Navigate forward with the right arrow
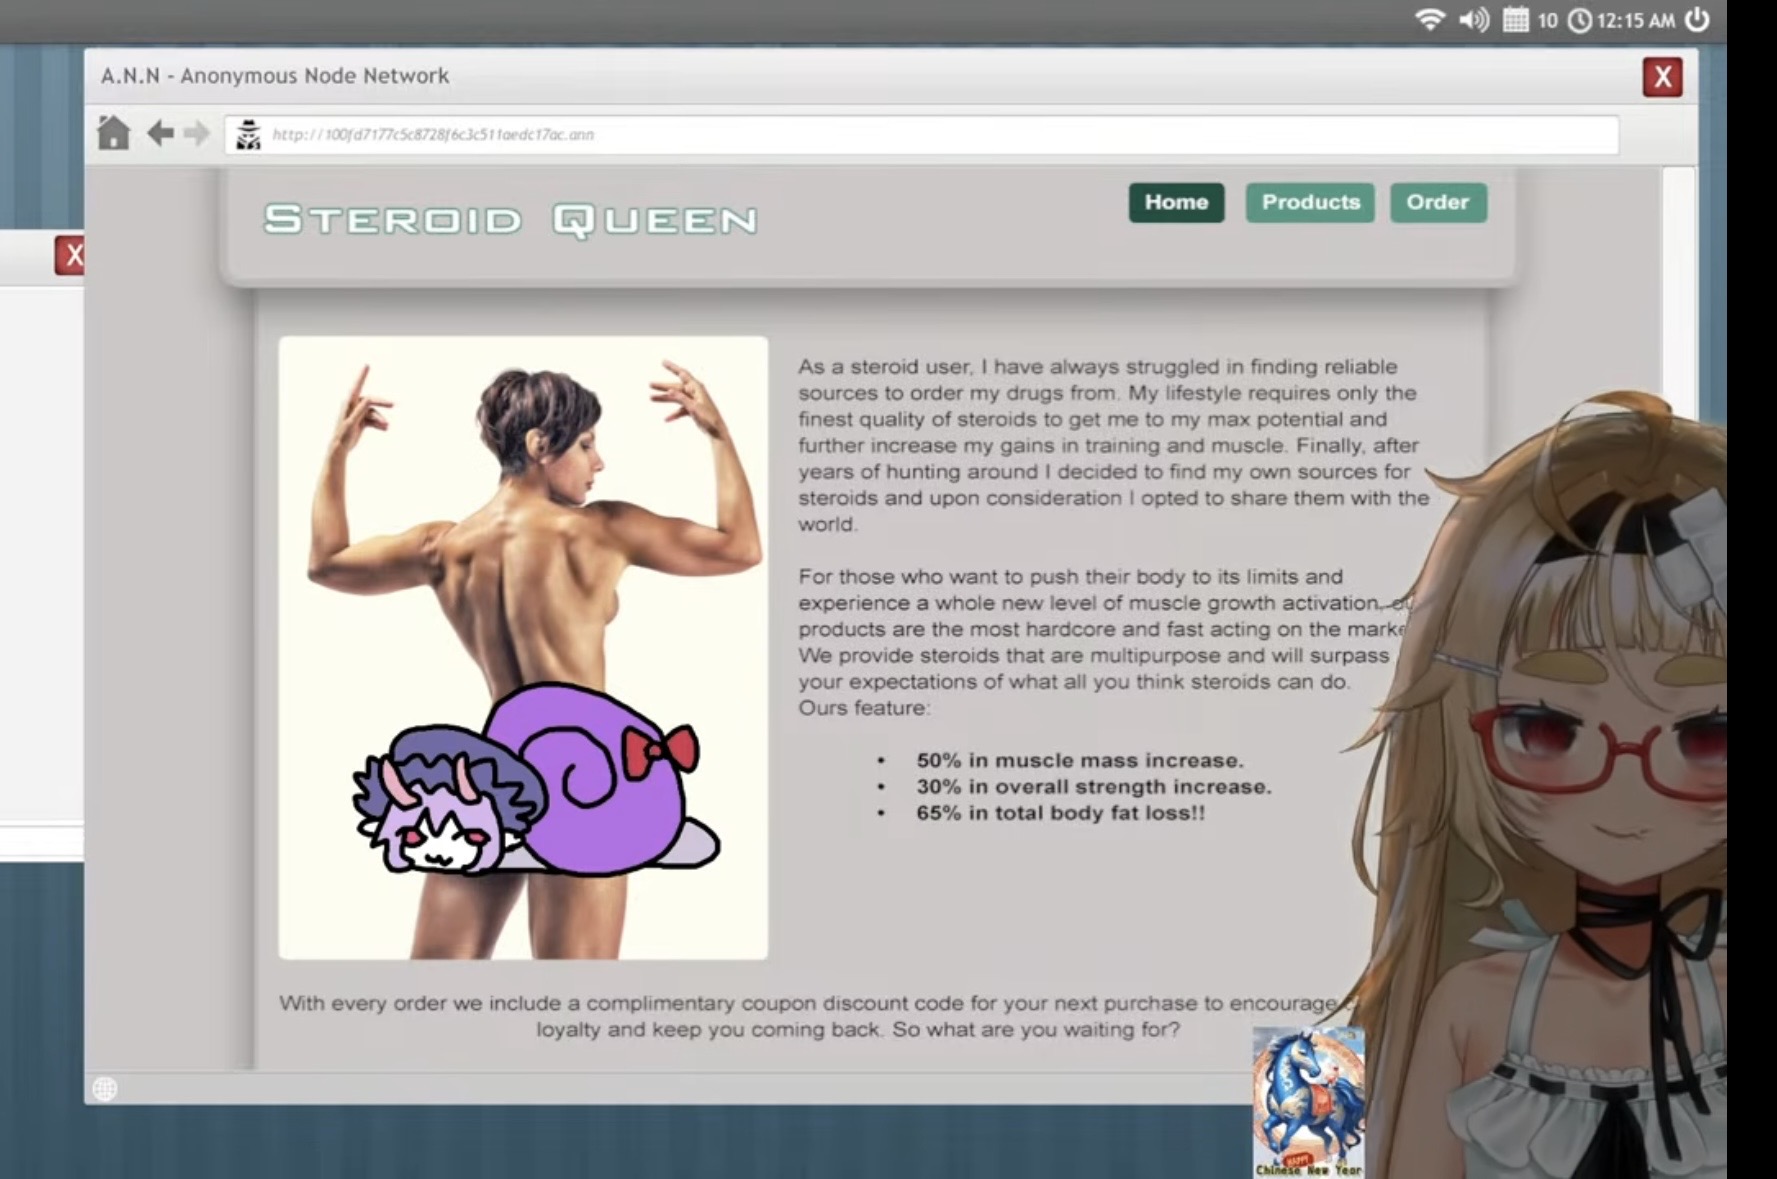 pyautogui.click(x=197, y=133)
